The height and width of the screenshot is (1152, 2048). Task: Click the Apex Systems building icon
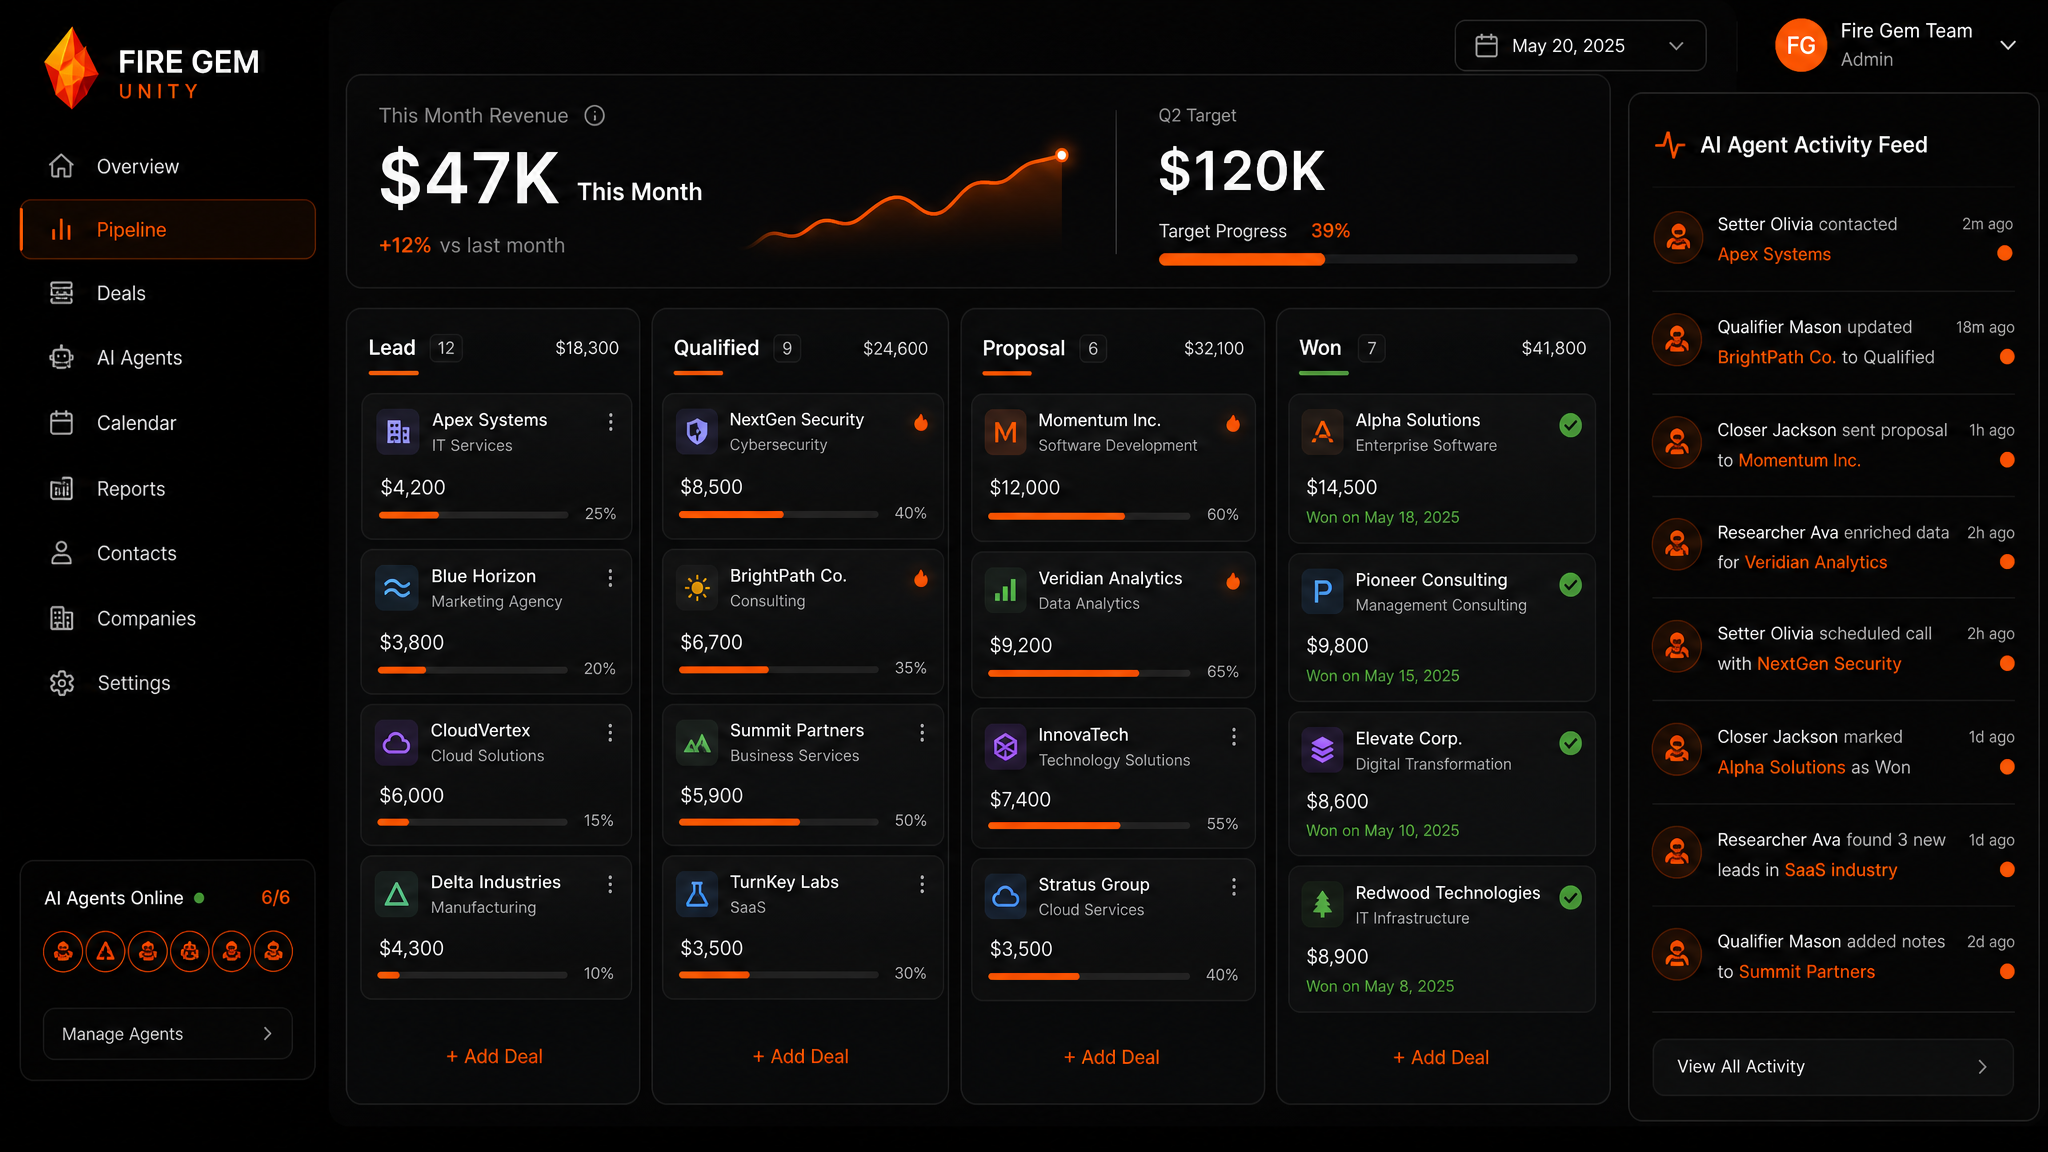398,432
